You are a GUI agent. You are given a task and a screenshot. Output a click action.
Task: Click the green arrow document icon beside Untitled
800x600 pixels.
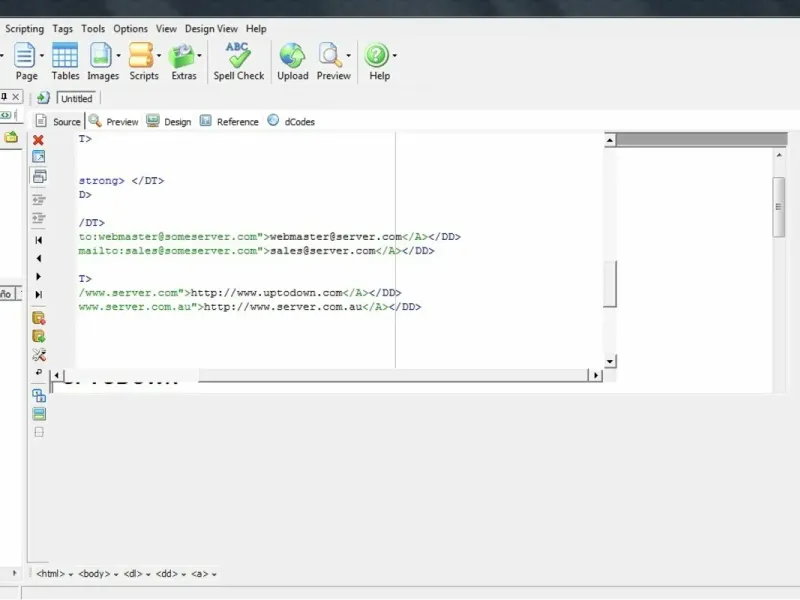pyautogui.click(x=43, y=98)
